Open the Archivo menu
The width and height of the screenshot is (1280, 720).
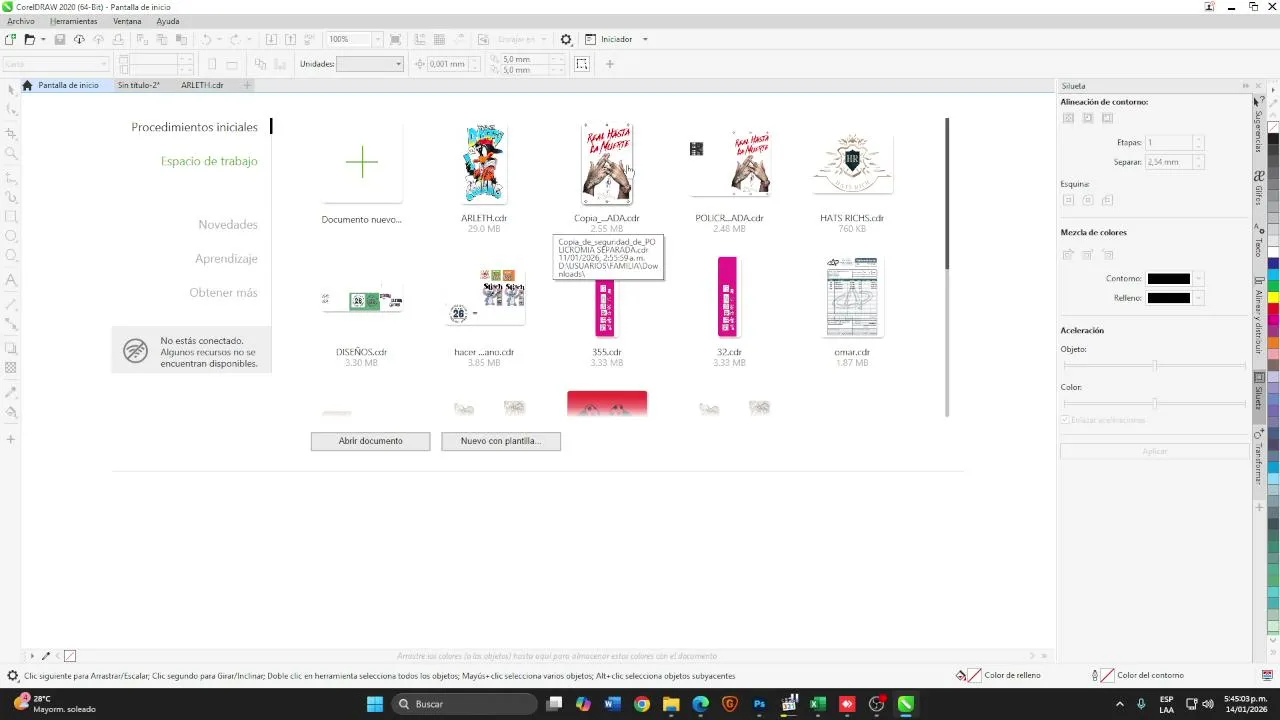coord(20,21)
